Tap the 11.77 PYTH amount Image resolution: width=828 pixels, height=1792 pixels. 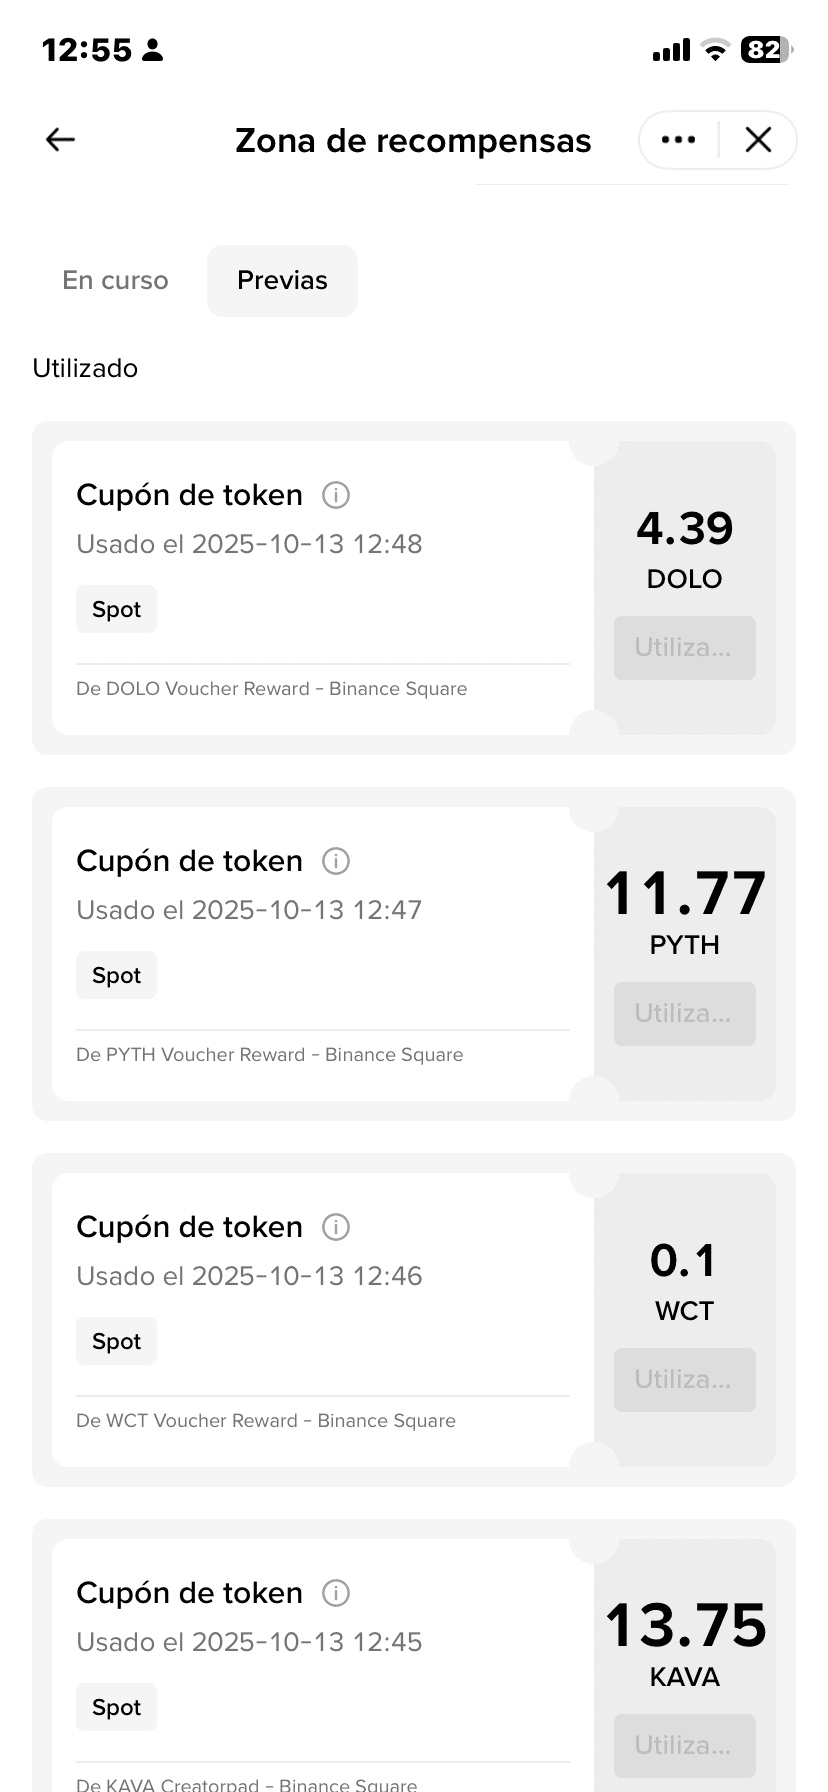[685, 893]
